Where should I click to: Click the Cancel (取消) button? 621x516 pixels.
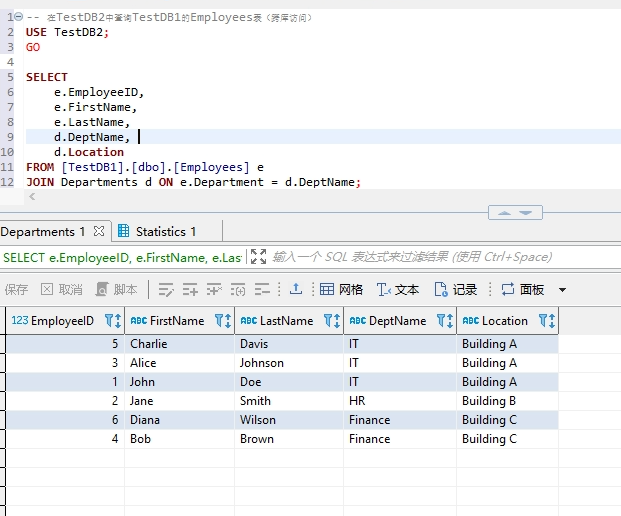tap(62, 289)
